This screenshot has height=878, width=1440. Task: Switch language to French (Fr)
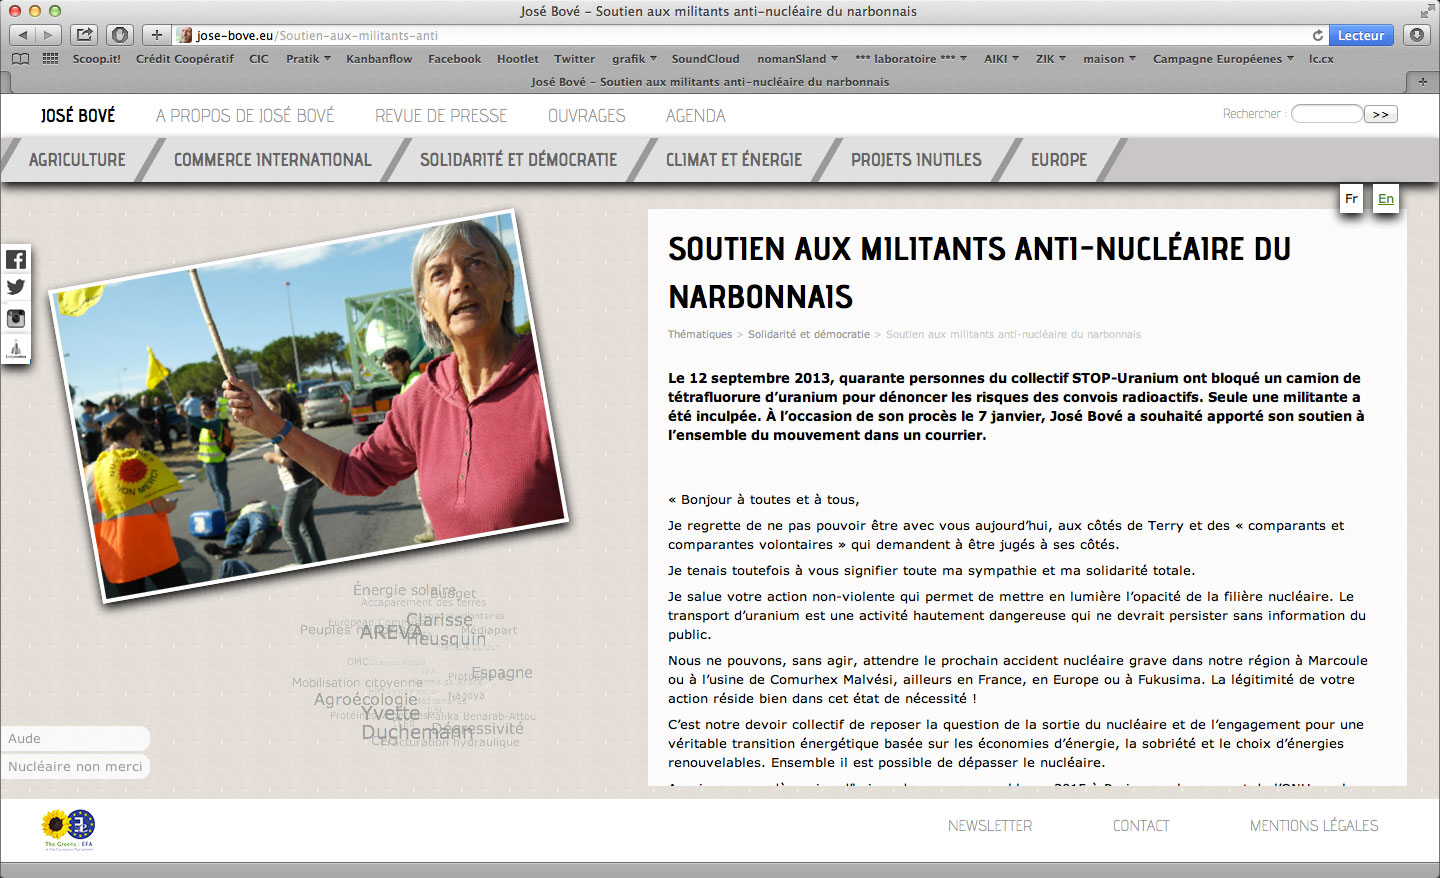point(1351,198)
